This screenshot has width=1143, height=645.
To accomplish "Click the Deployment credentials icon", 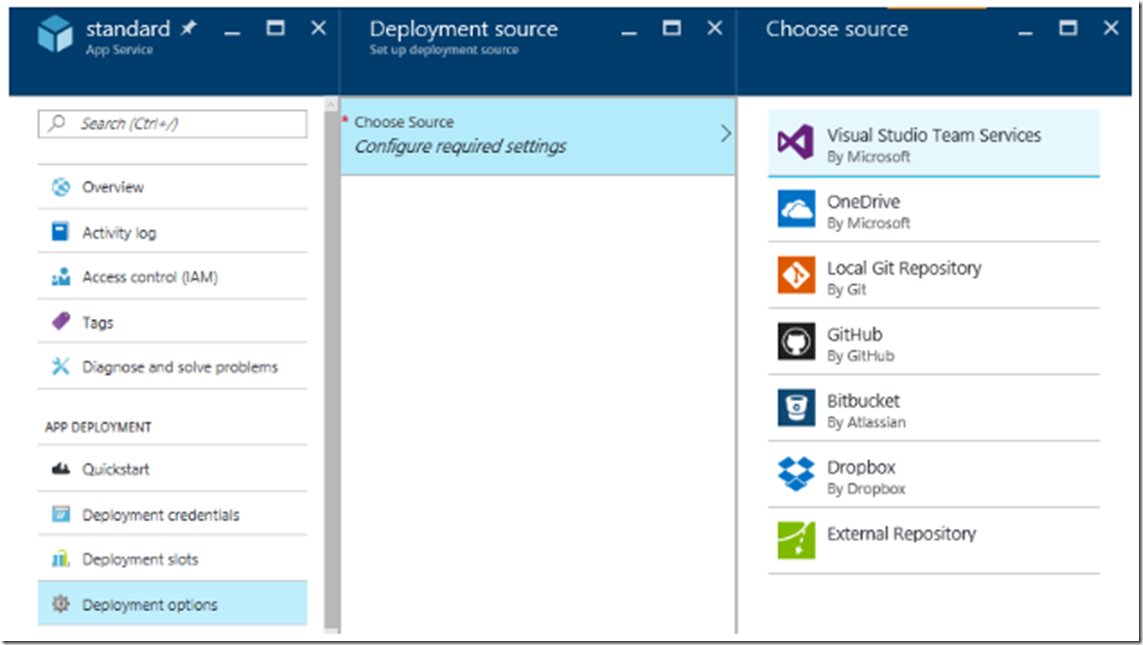I will (x=61, y=515).
